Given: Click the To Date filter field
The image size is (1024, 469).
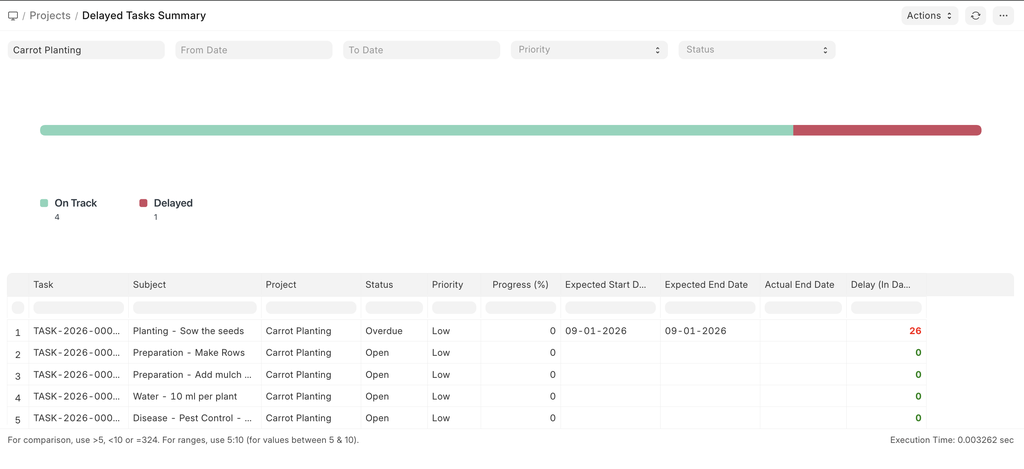Looking at the screenshot, I should (421, 50).
